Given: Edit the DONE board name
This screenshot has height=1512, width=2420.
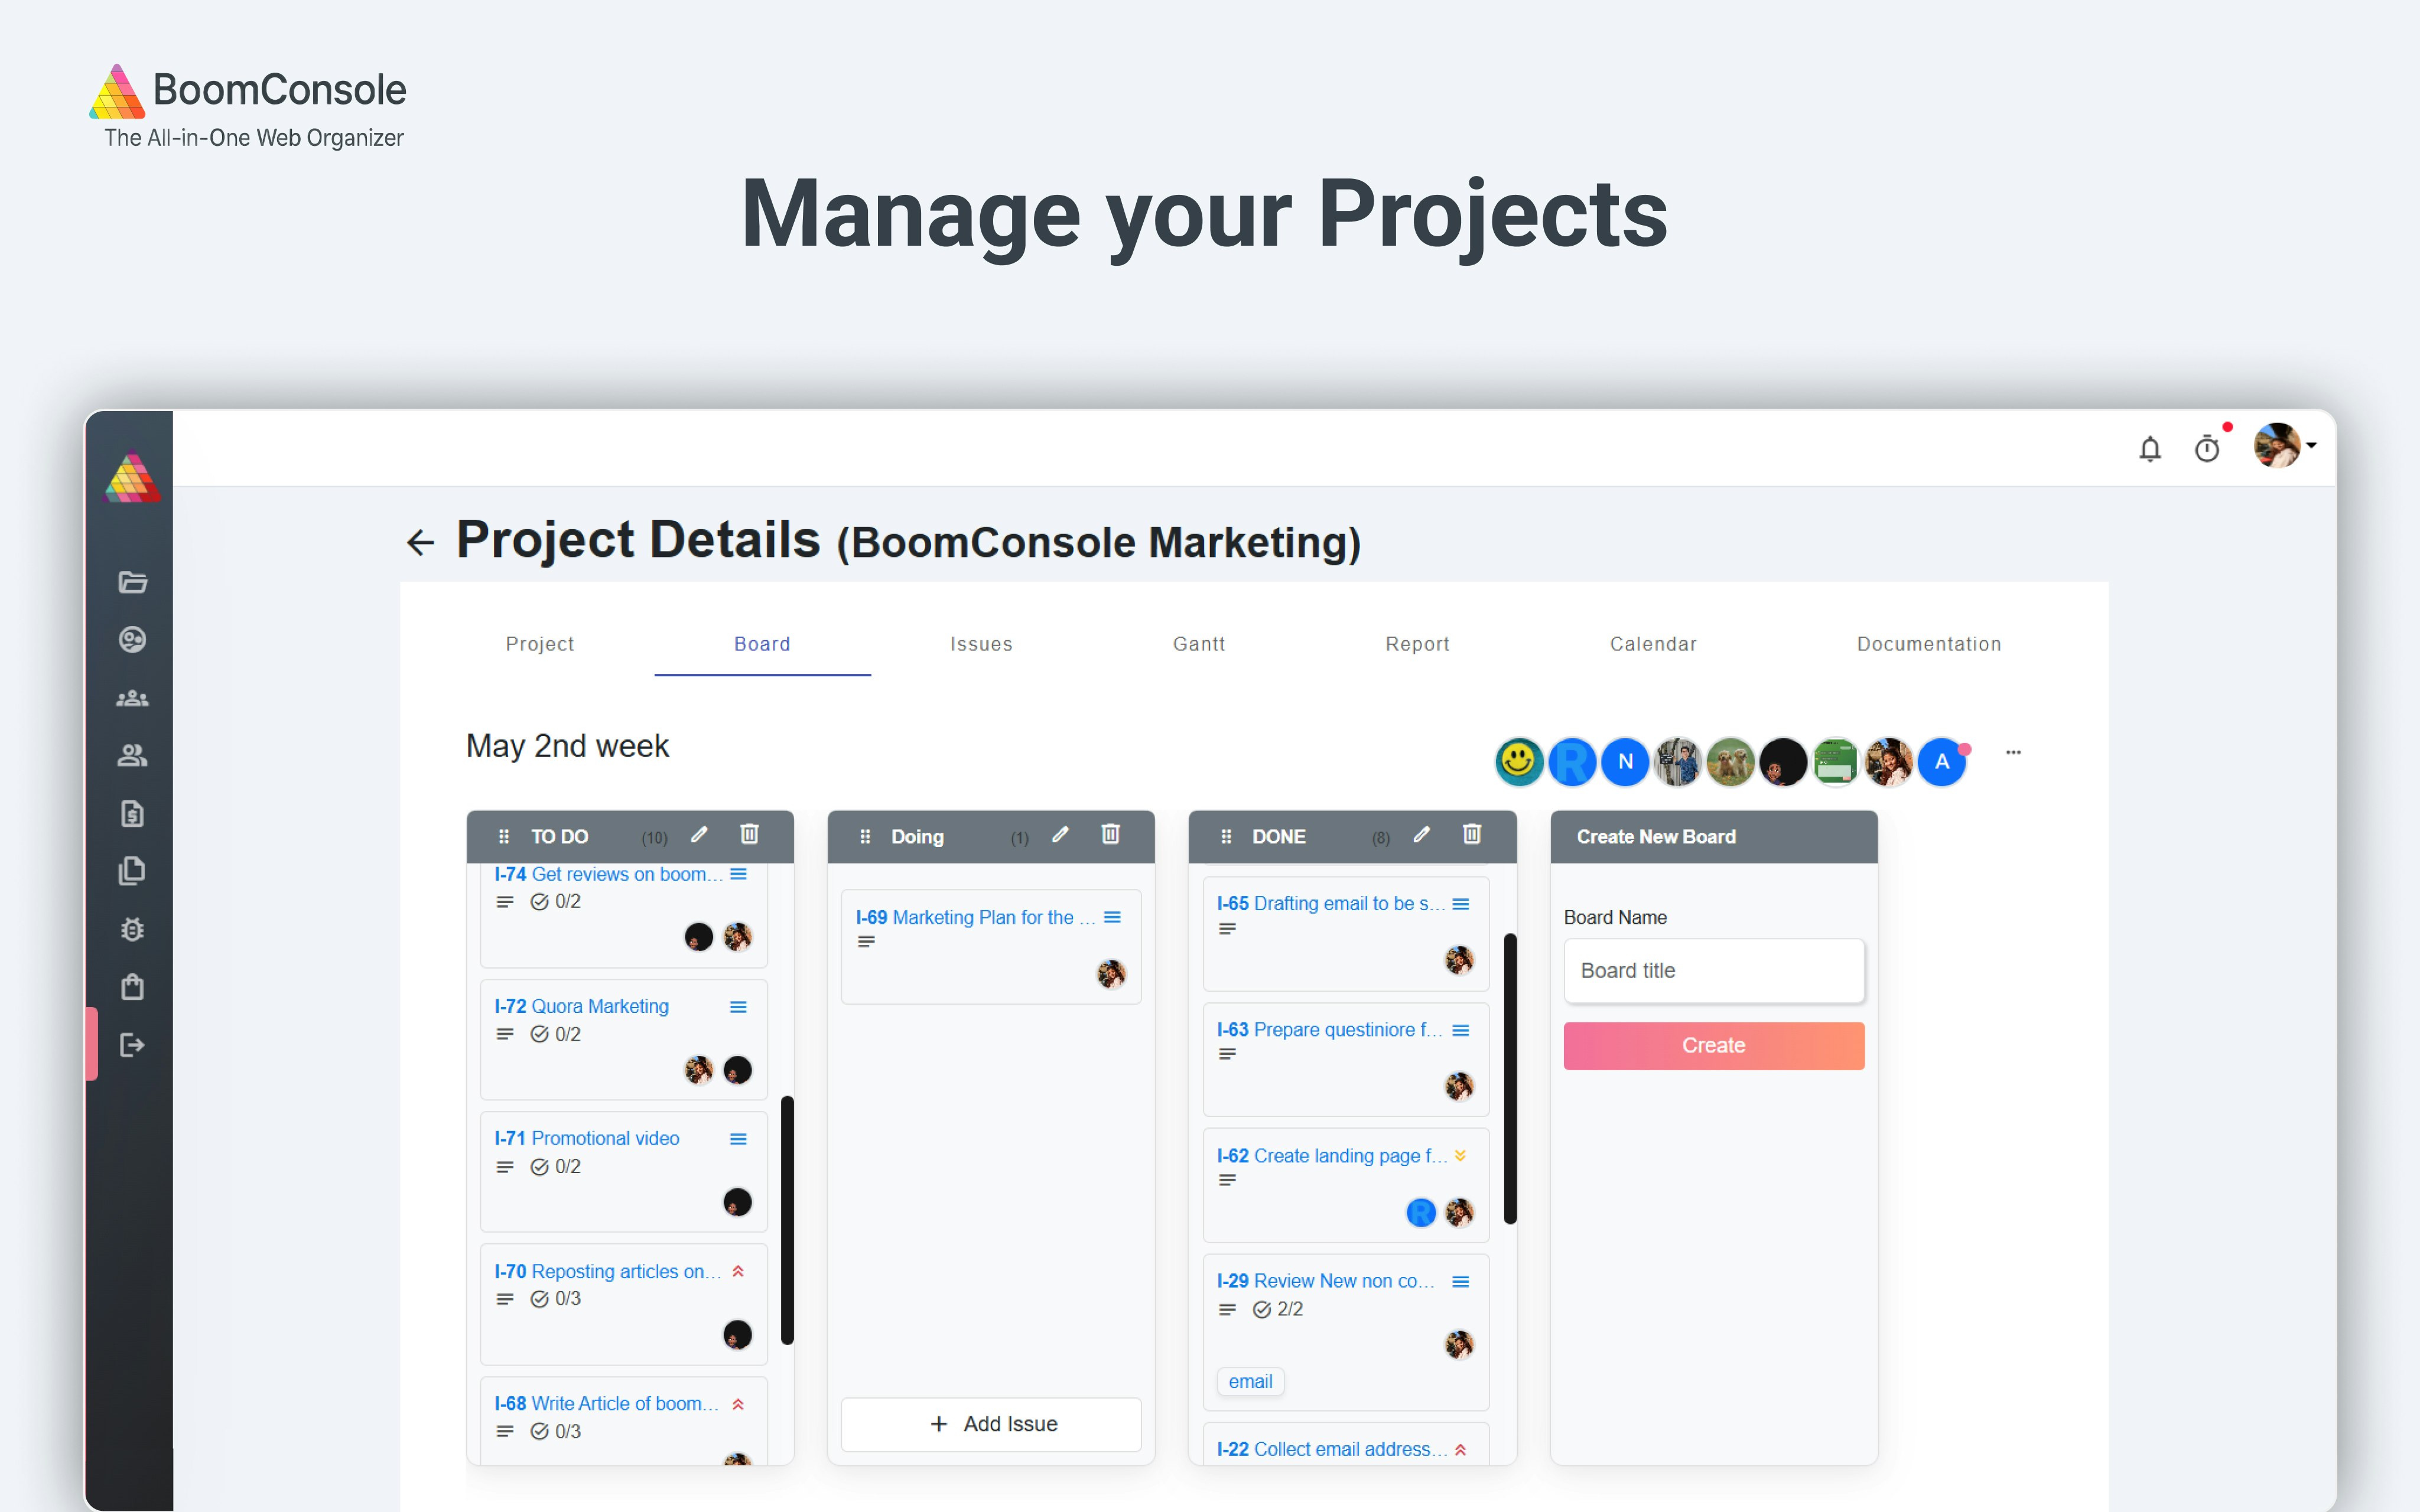Looking at the screenshot, I should pyautogui.click(x=1421, y=834).
